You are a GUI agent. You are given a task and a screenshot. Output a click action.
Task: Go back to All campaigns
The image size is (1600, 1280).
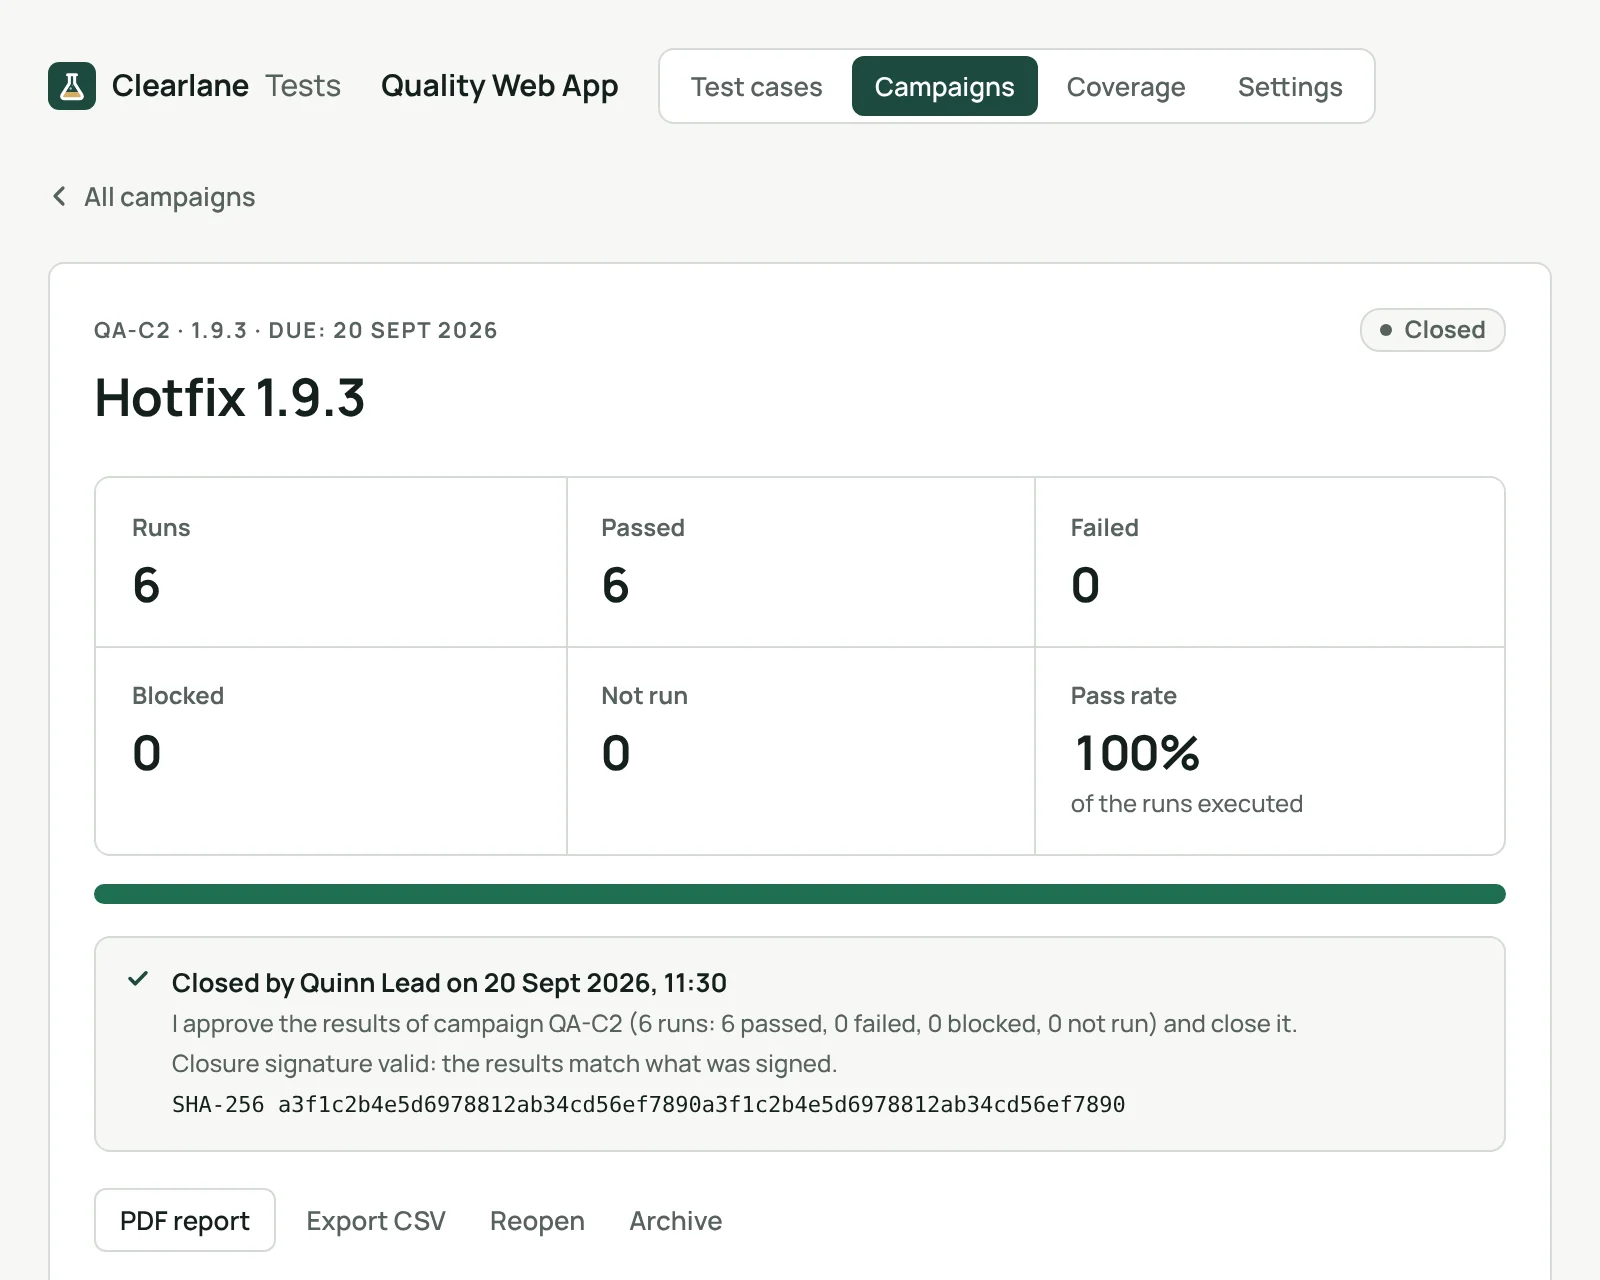pos(169,197)
